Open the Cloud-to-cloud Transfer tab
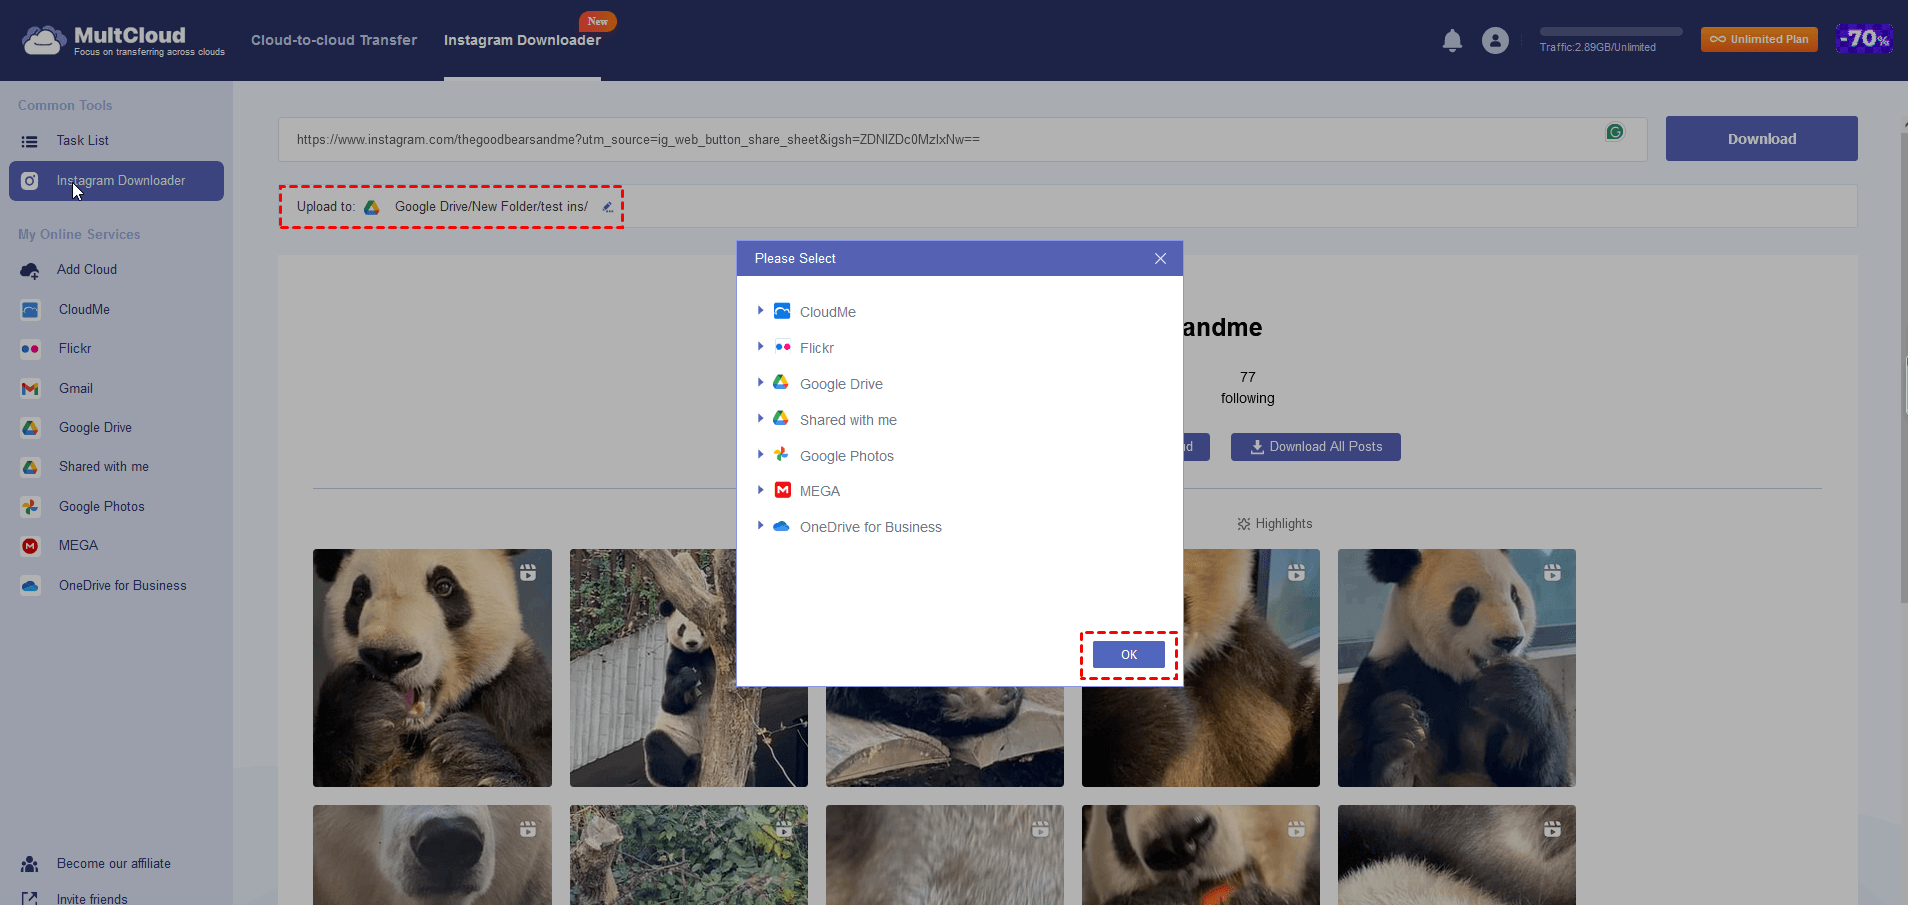Image resolution: width=1908 pixels, height=905 pixels. [334, 40]
